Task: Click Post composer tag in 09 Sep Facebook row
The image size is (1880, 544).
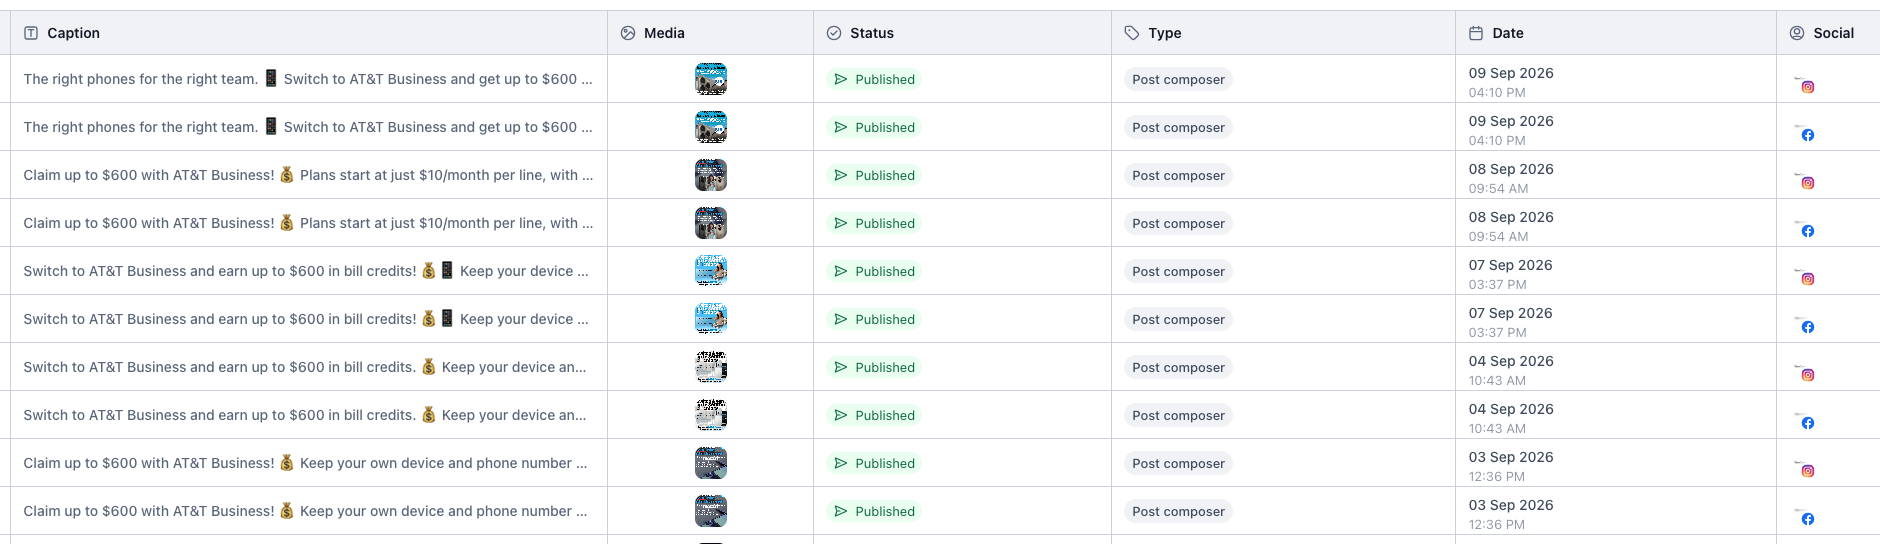Action: click(x=1178, y=127)
